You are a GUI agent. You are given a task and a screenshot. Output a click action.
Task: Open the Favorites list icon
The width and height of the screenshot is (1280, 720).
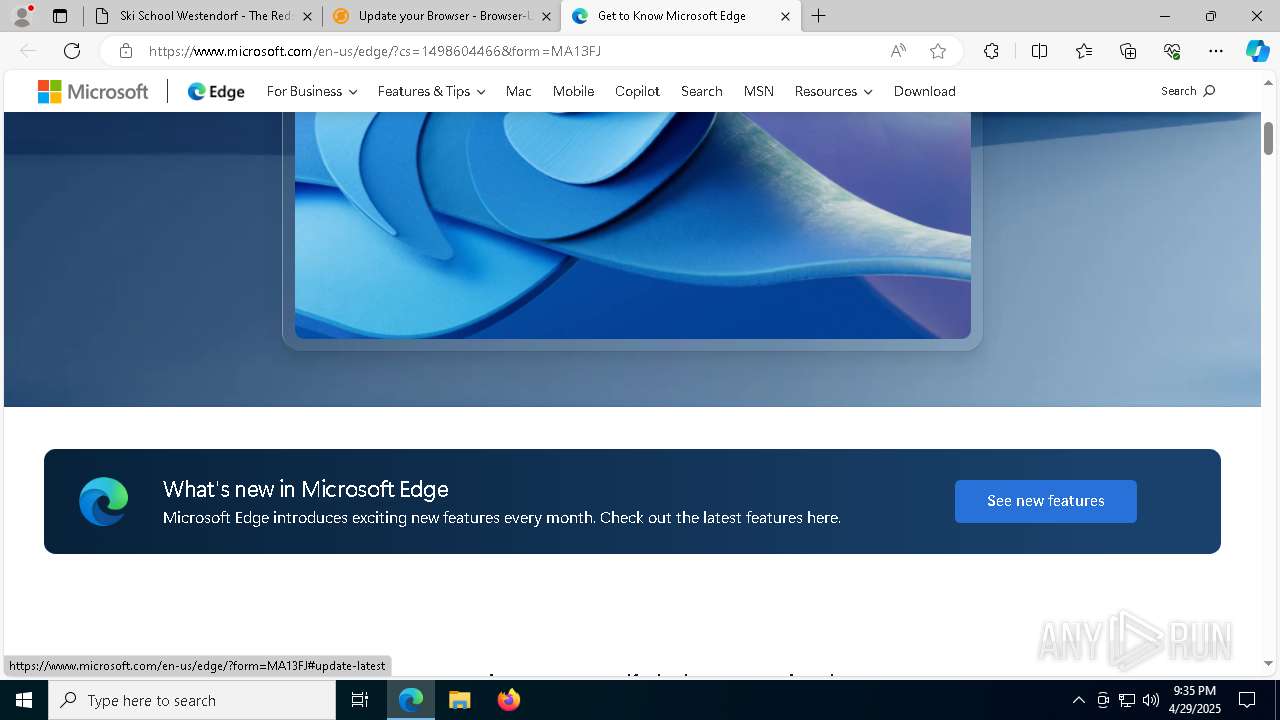tap(1084, 51)
